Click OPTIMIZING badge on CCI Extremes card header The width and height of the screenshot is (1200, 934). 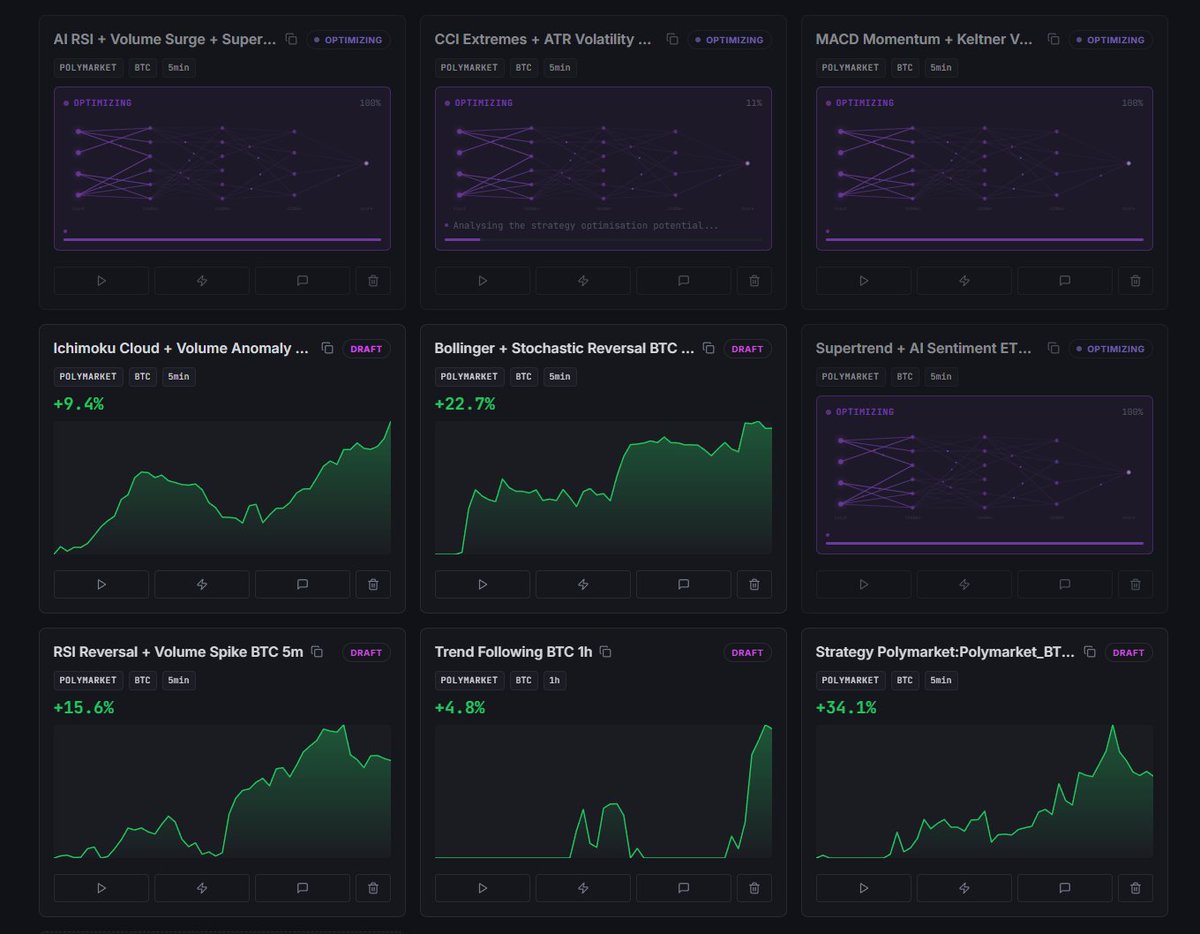[x=729, y=40]
